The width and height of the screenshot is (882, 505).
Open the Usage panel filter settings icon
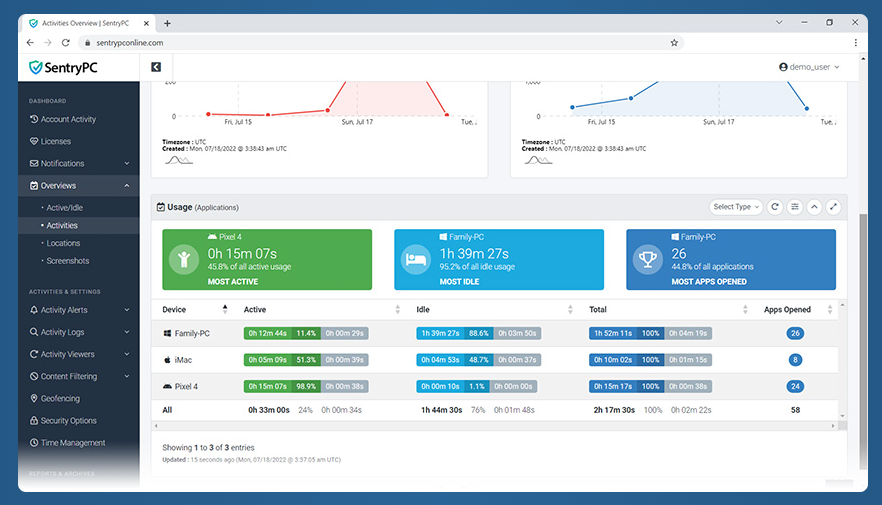[795, 207]
